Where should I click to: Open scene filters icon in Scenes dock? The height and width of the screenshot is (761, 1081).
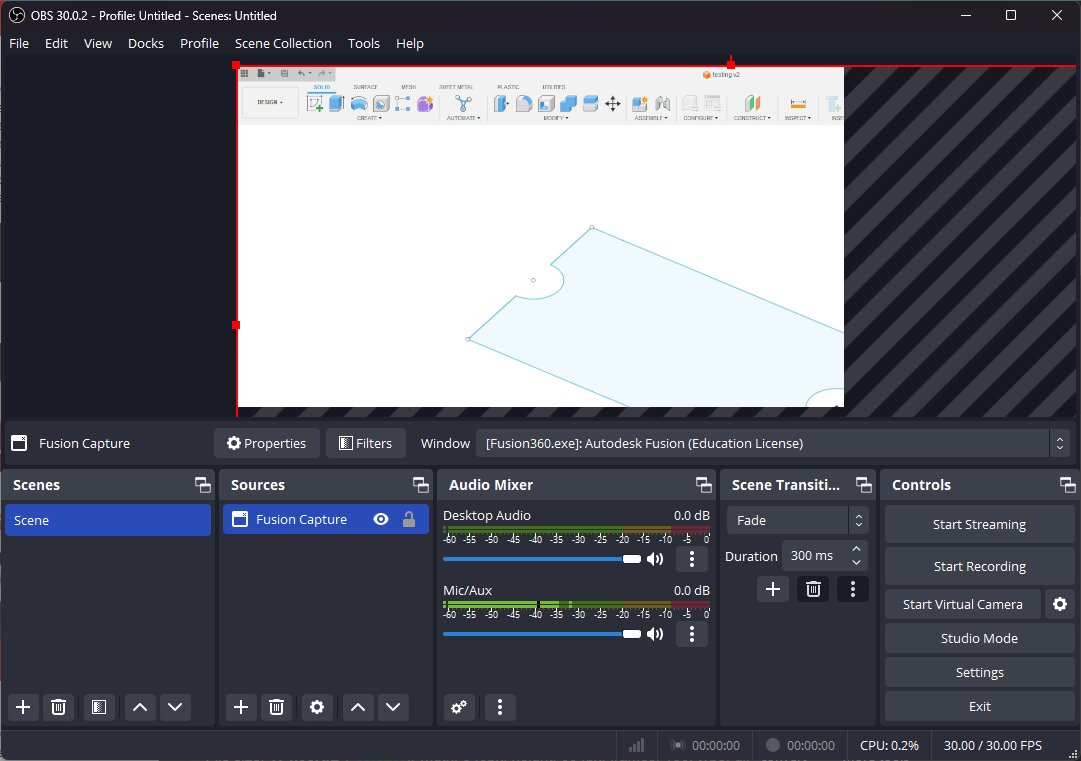click(99, 707)
